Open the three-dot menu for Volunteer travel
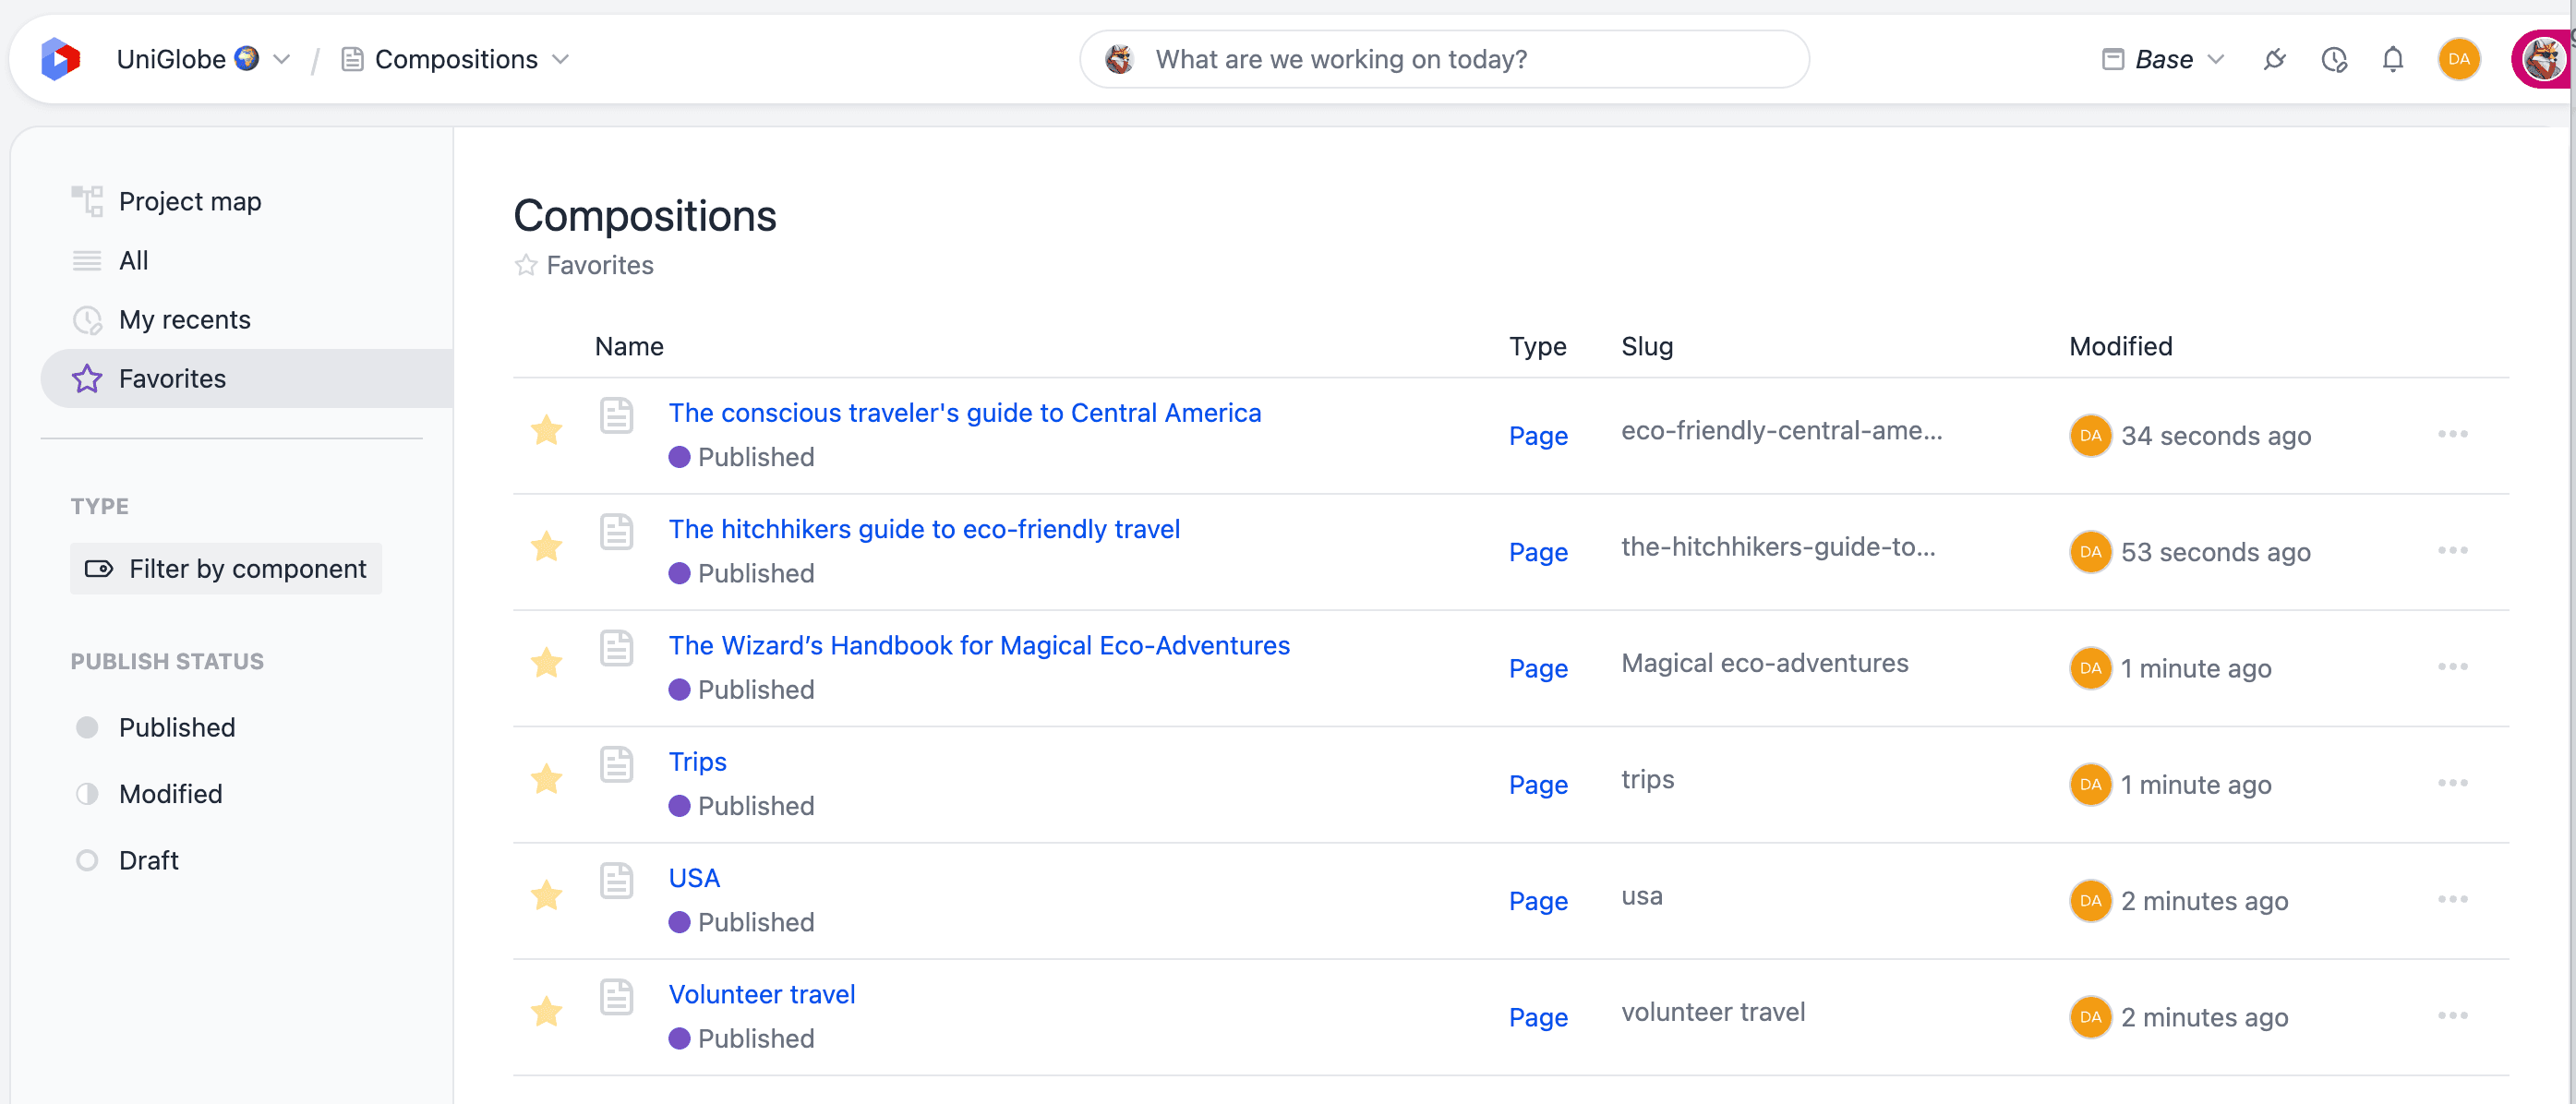This screenshot has width=2576, height=1104. (x=2452, y=1015)
